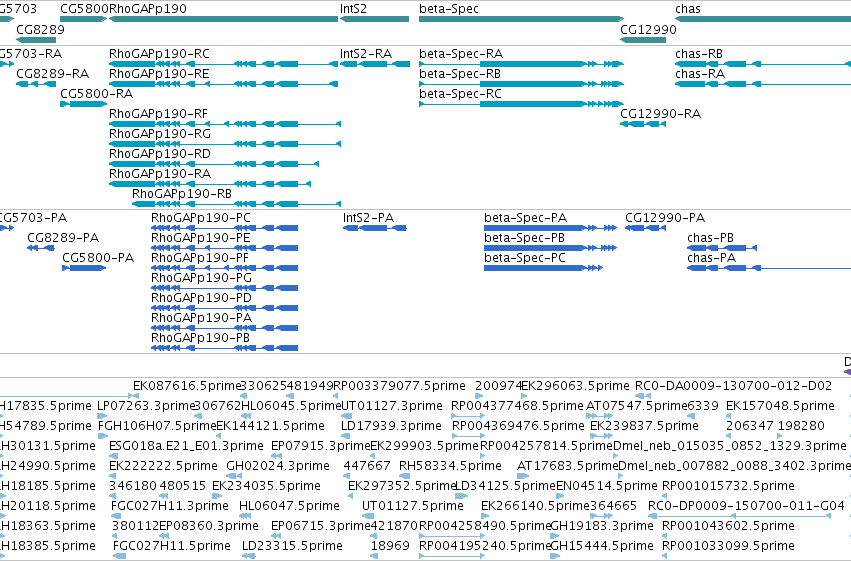Image resolution: width=851 pixels, height=561 pixels.
Task: Click EST LD17939.3prime
Action: click(x=391, y=426)
